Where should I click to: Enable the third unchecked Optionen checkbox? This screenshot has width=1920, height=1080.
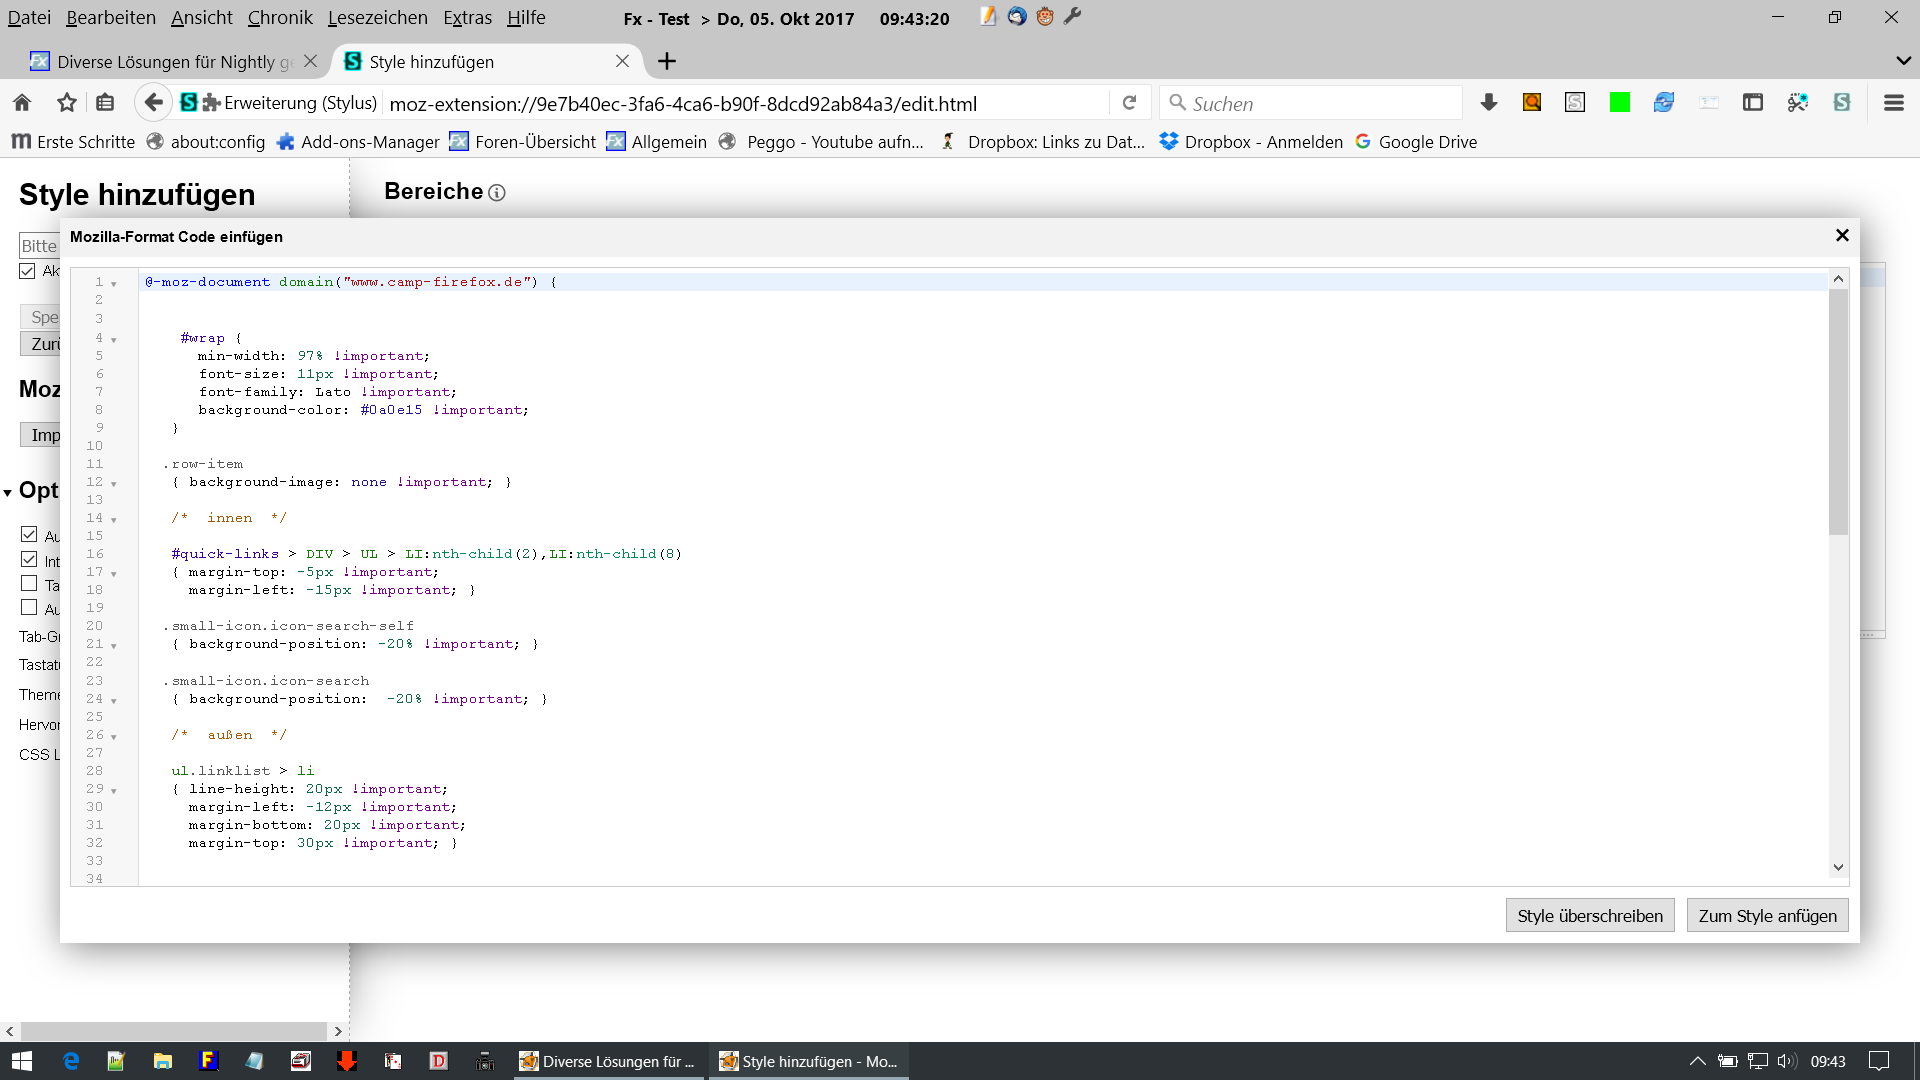(x=29, y=584)
